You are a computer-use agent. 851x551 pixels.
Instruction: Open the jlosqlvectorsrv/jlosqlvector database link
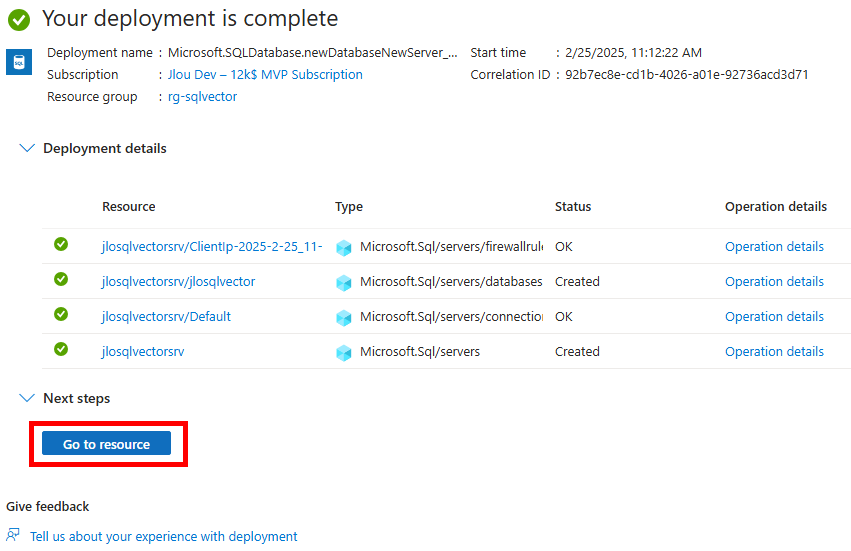coord(179,281)
